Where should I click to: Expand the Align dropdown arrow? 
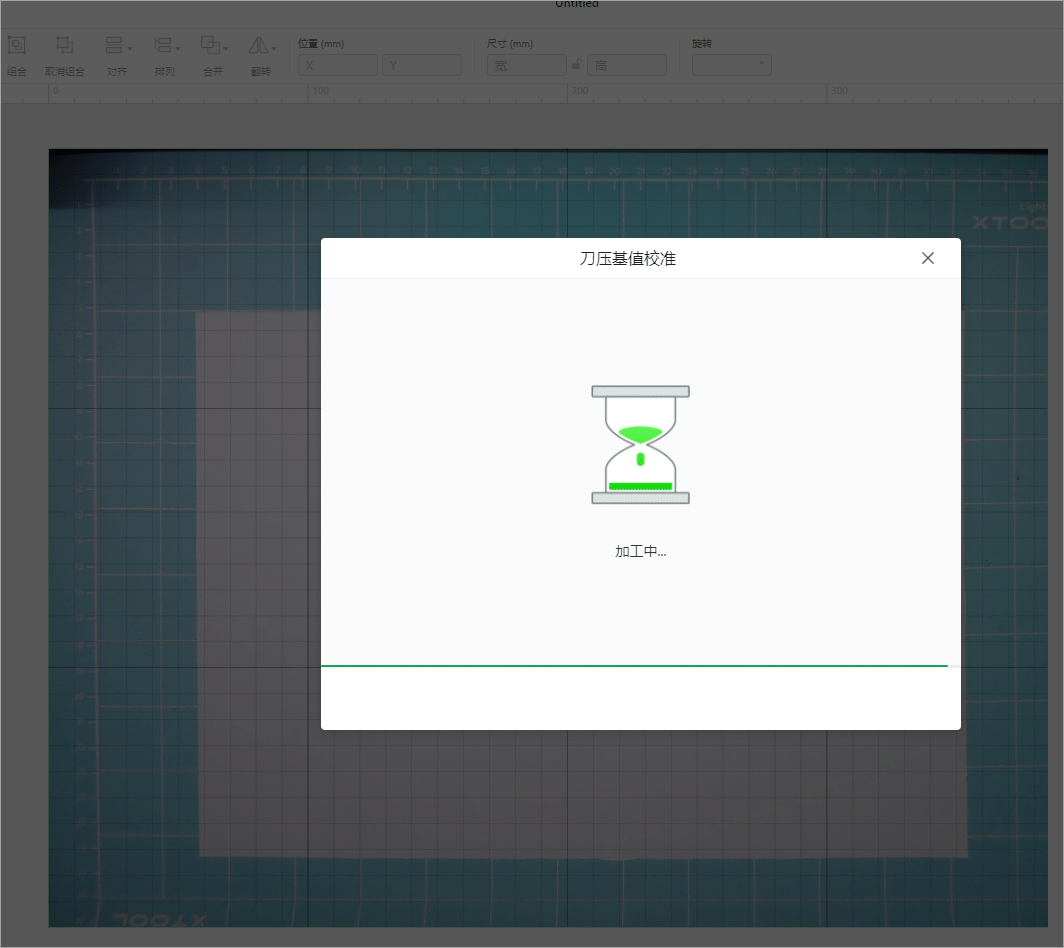(130, 49)
